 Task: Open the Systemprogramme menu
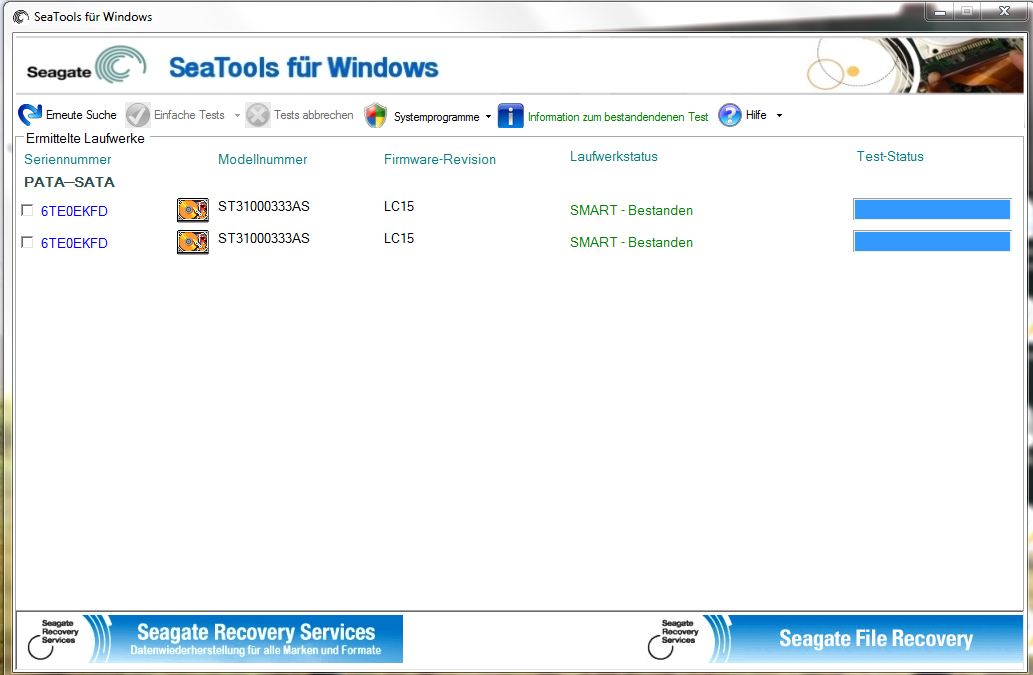[x=436, y=117]
